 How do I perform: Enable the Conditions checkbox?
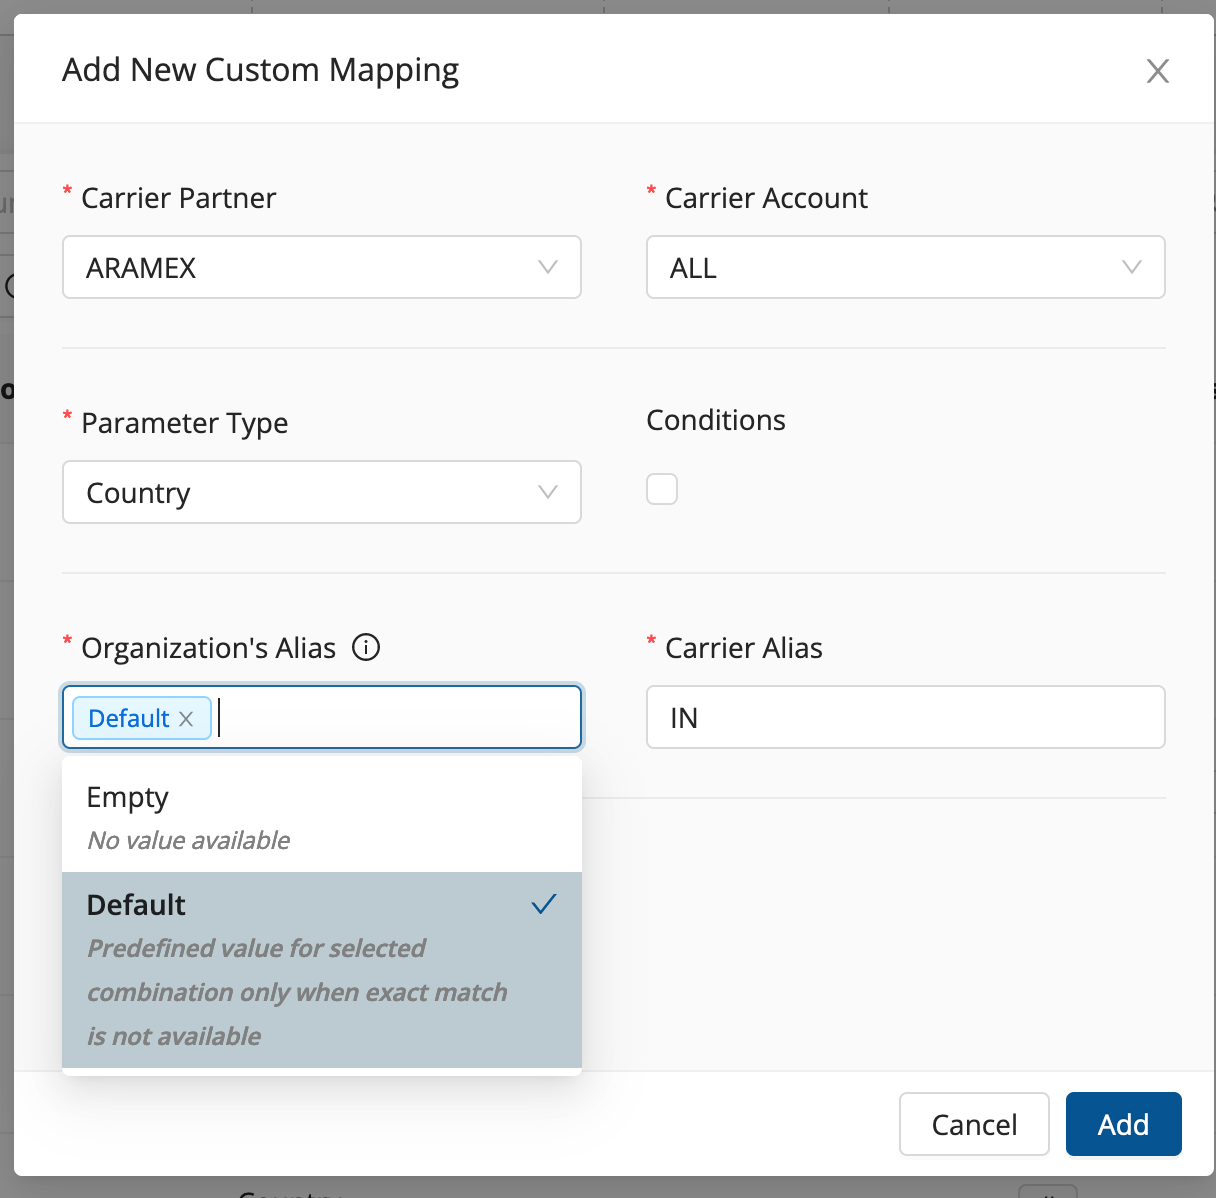pyautogui.click(x=662, y=490)
